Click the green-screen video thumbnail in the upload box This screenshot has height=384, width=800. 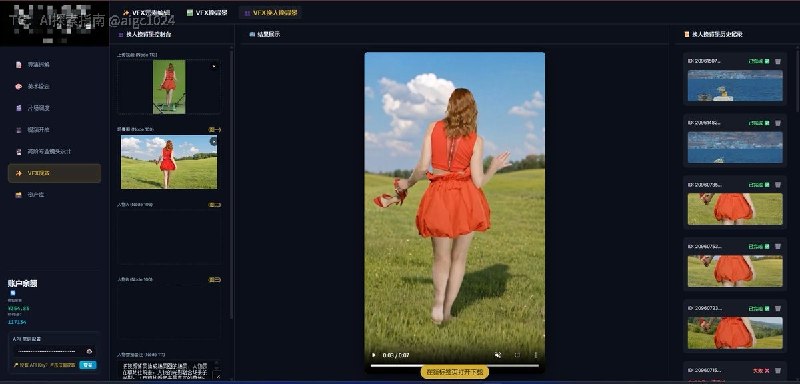click(169, 87)
